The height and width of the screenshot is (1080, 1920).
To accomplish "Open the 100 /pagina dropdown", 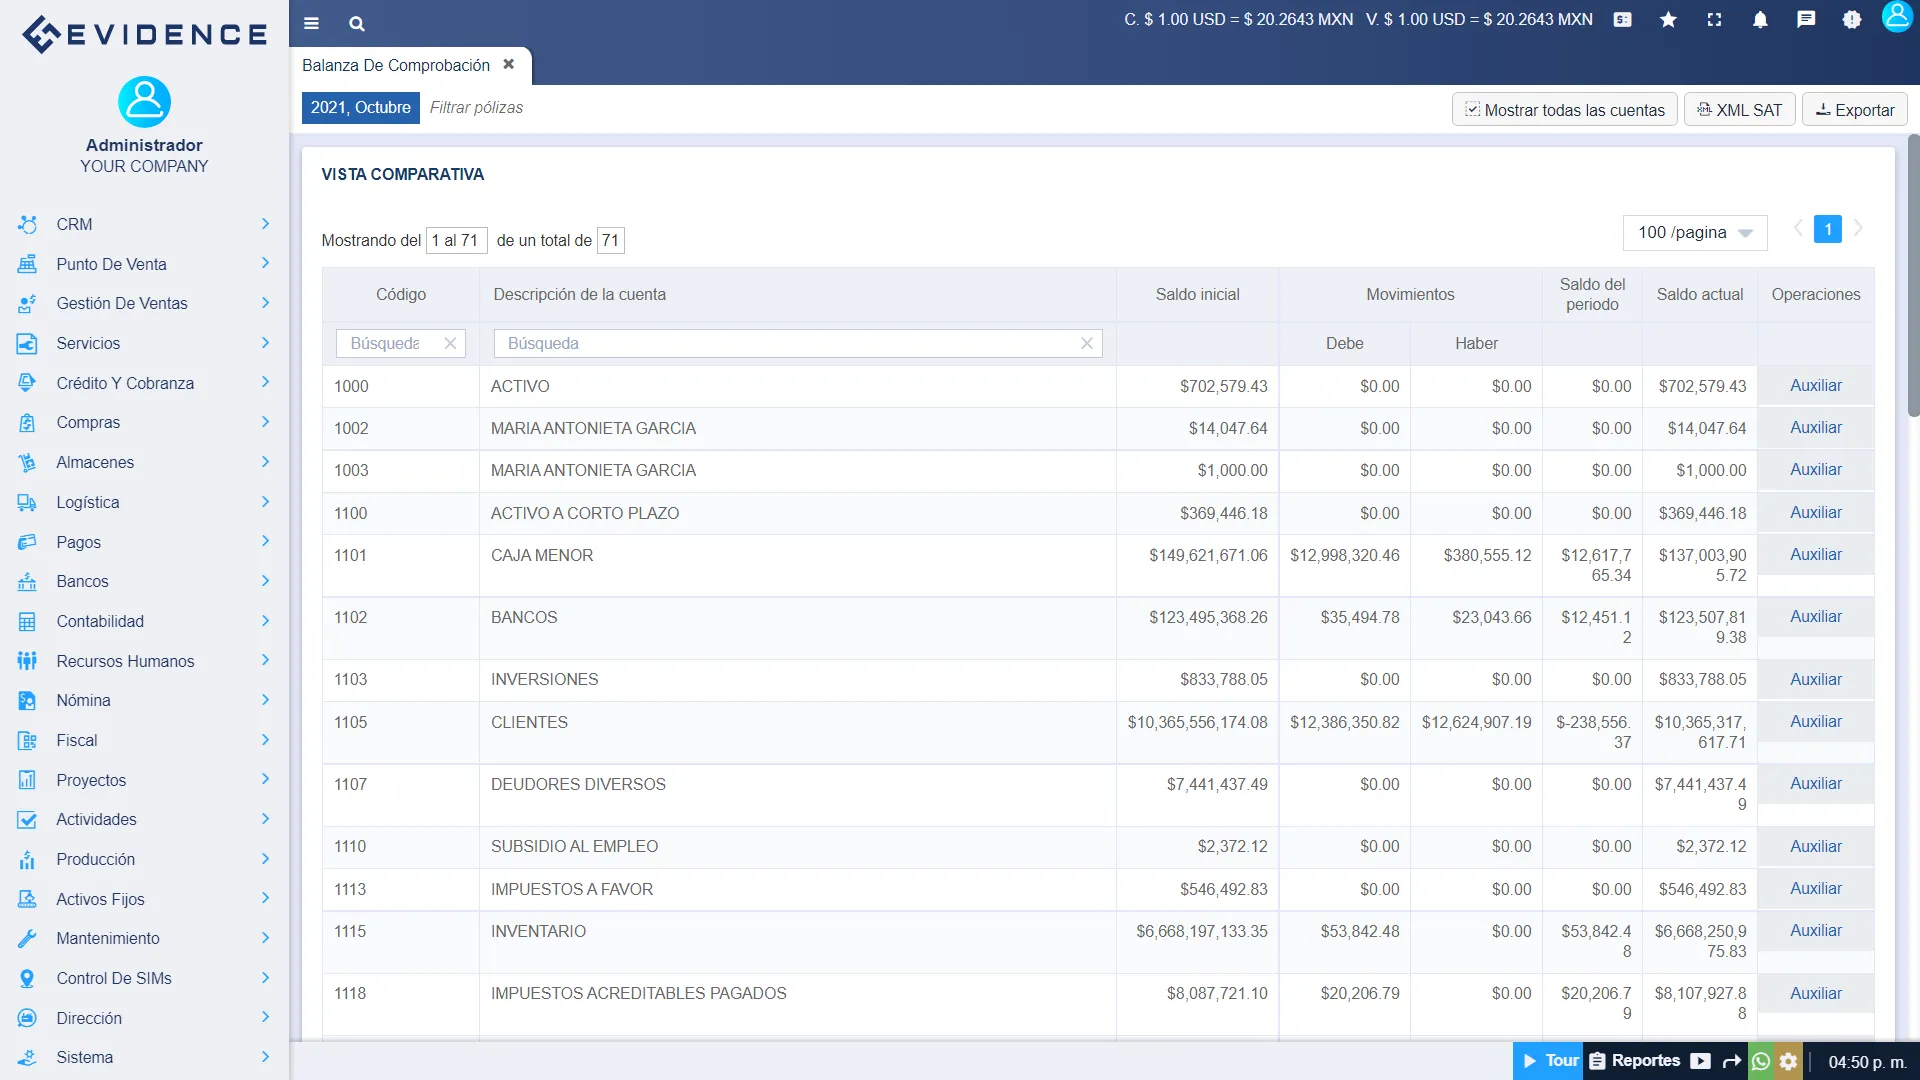I will [1695, 232].
